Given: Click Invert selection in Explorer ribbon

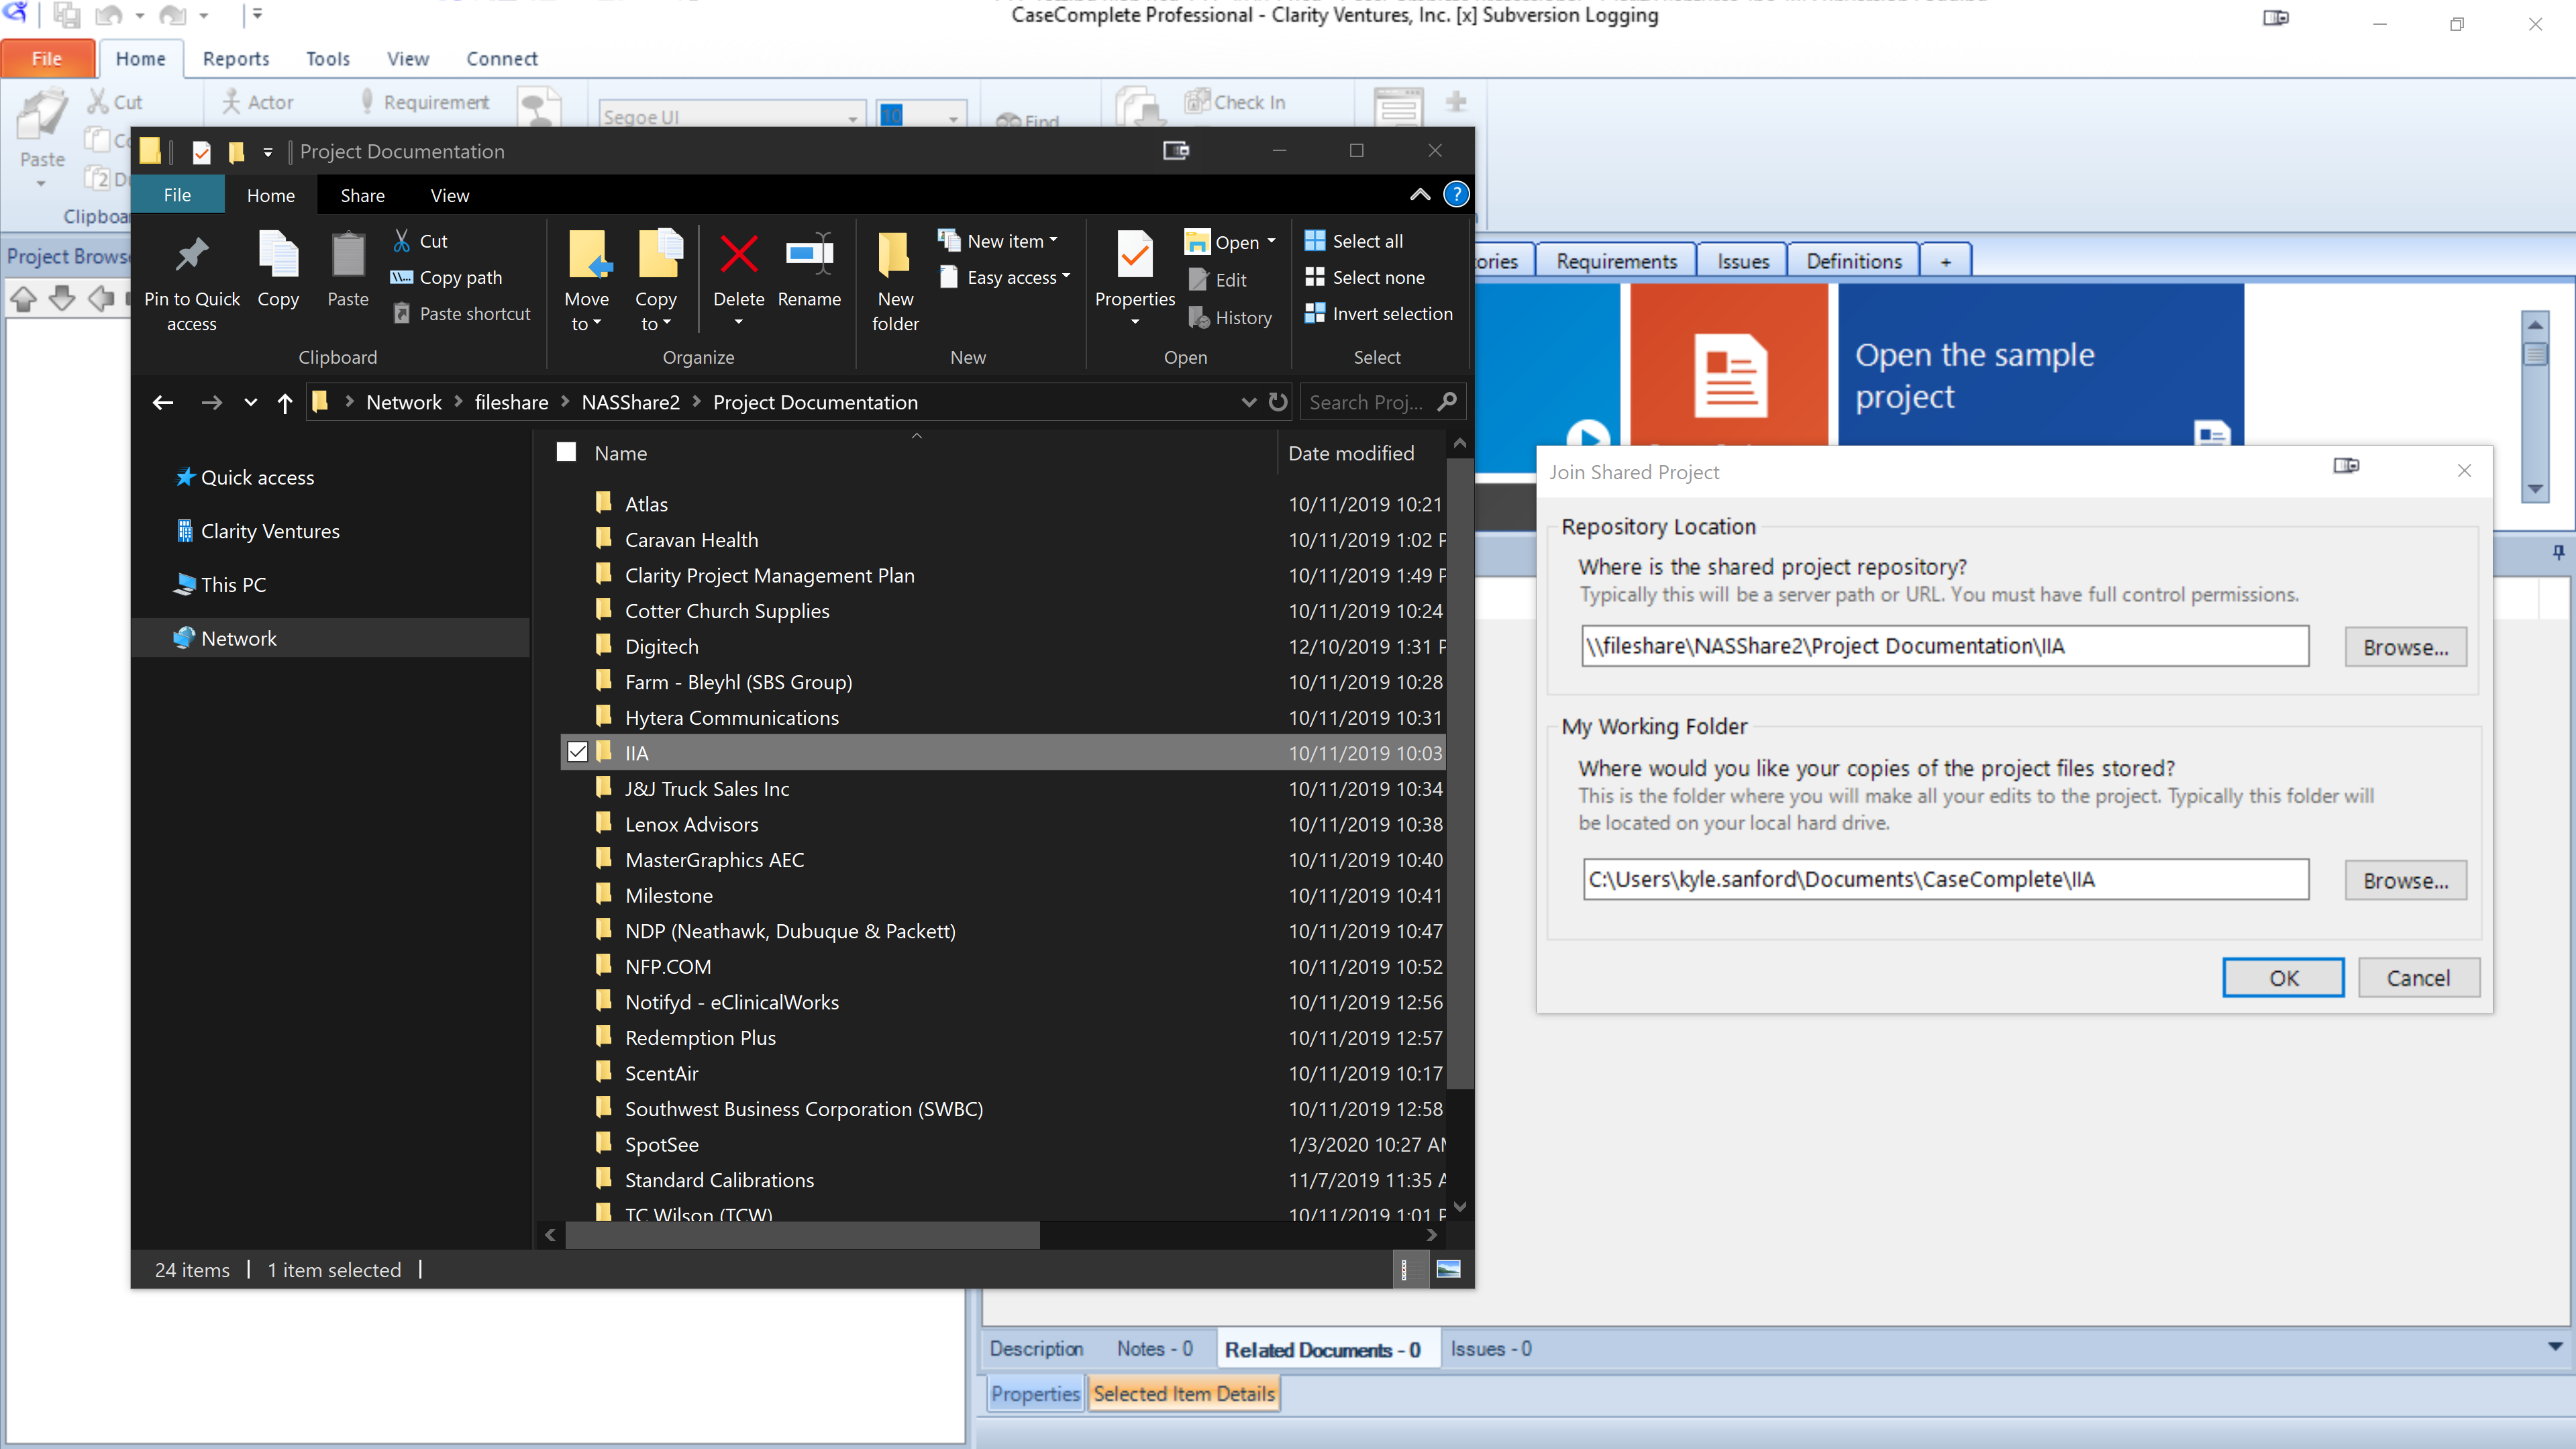Looking at the screenshot, I should (x=1379, y=313).
